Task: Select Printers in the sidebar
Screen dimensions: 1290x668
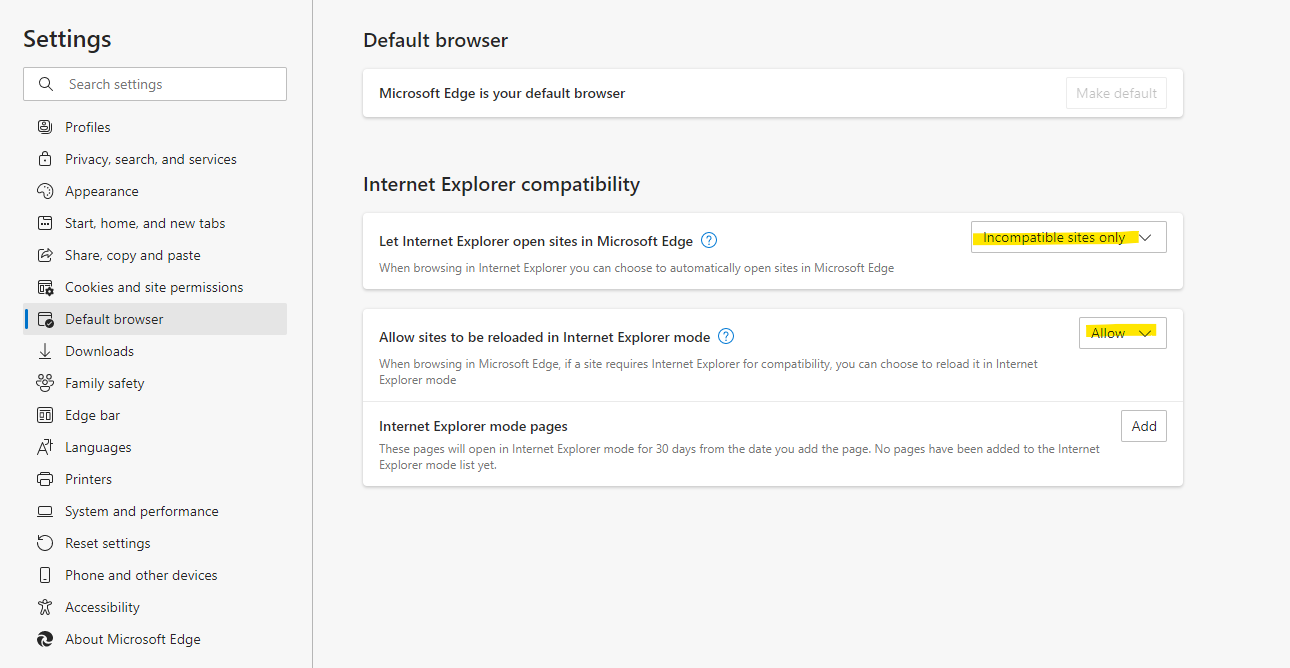Action: (155, 479)
